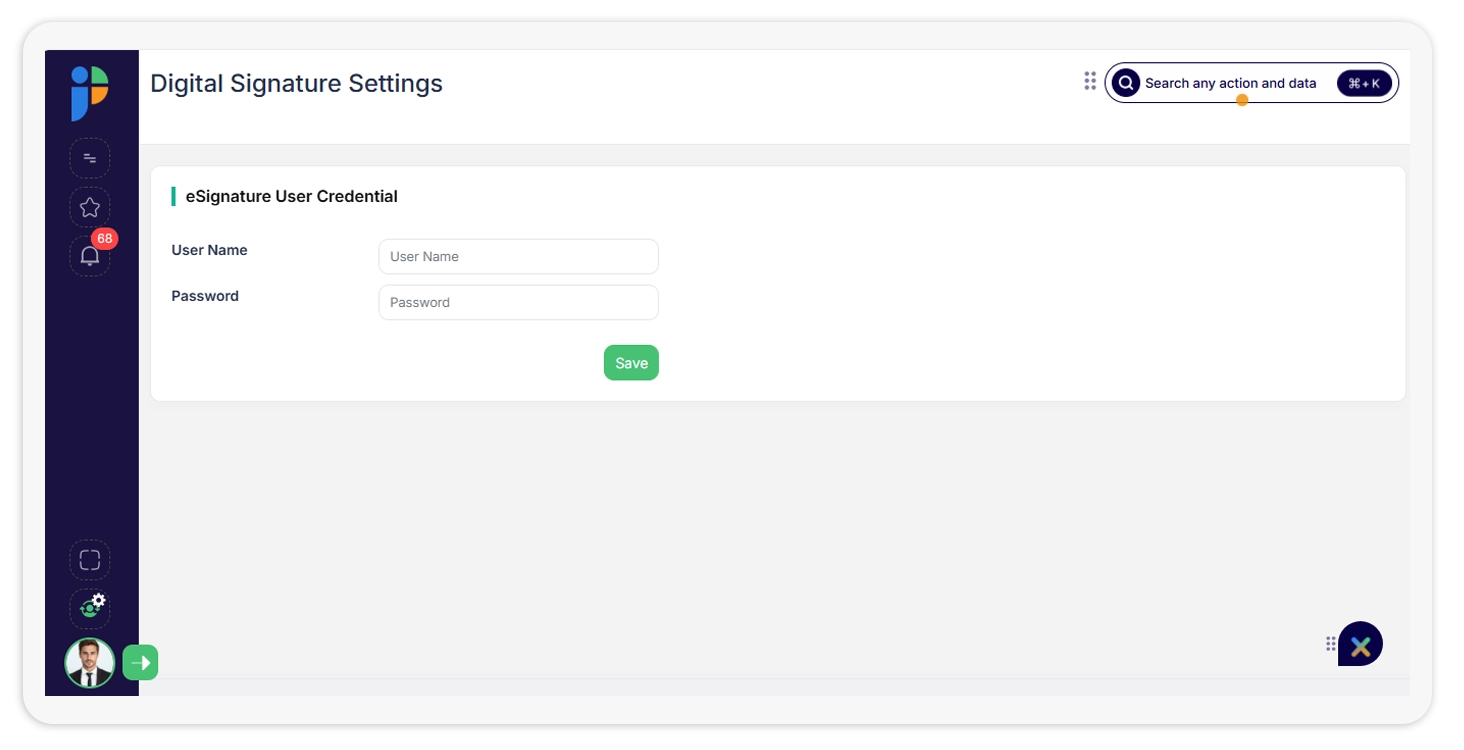1464x750 pixels.
Task: Click the floating X assistant button
Action: pyautogui.click(x=1360, y=644)
